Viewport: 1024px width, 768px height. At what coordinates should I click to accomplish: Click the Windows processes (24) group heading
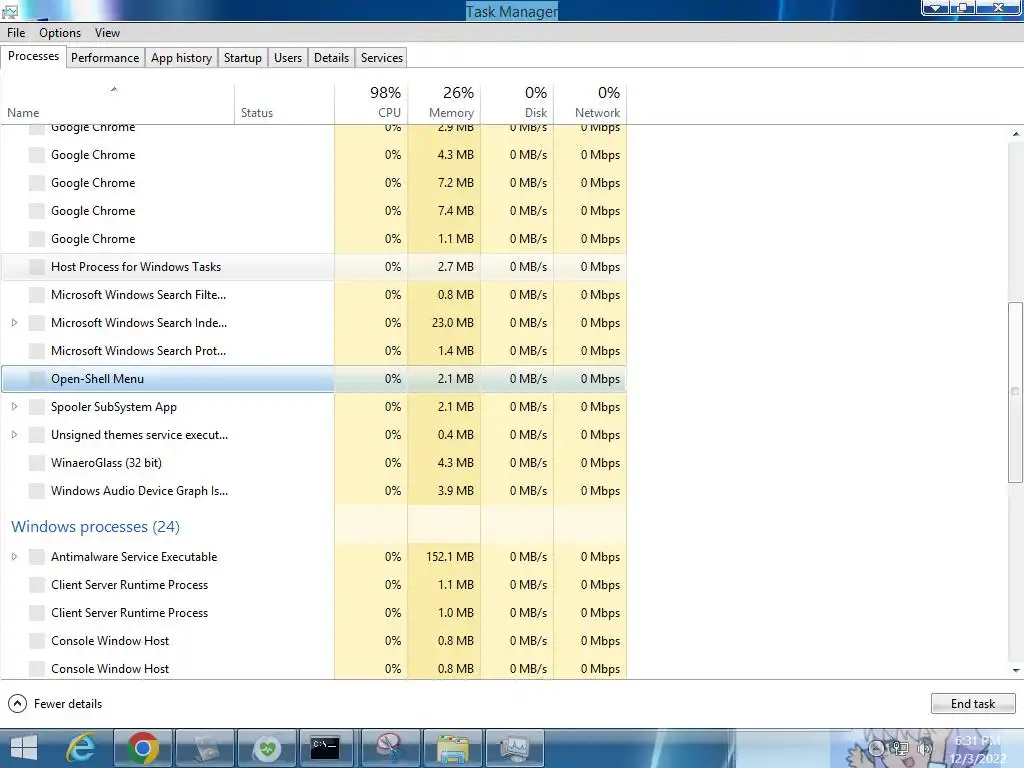point(95,526)
